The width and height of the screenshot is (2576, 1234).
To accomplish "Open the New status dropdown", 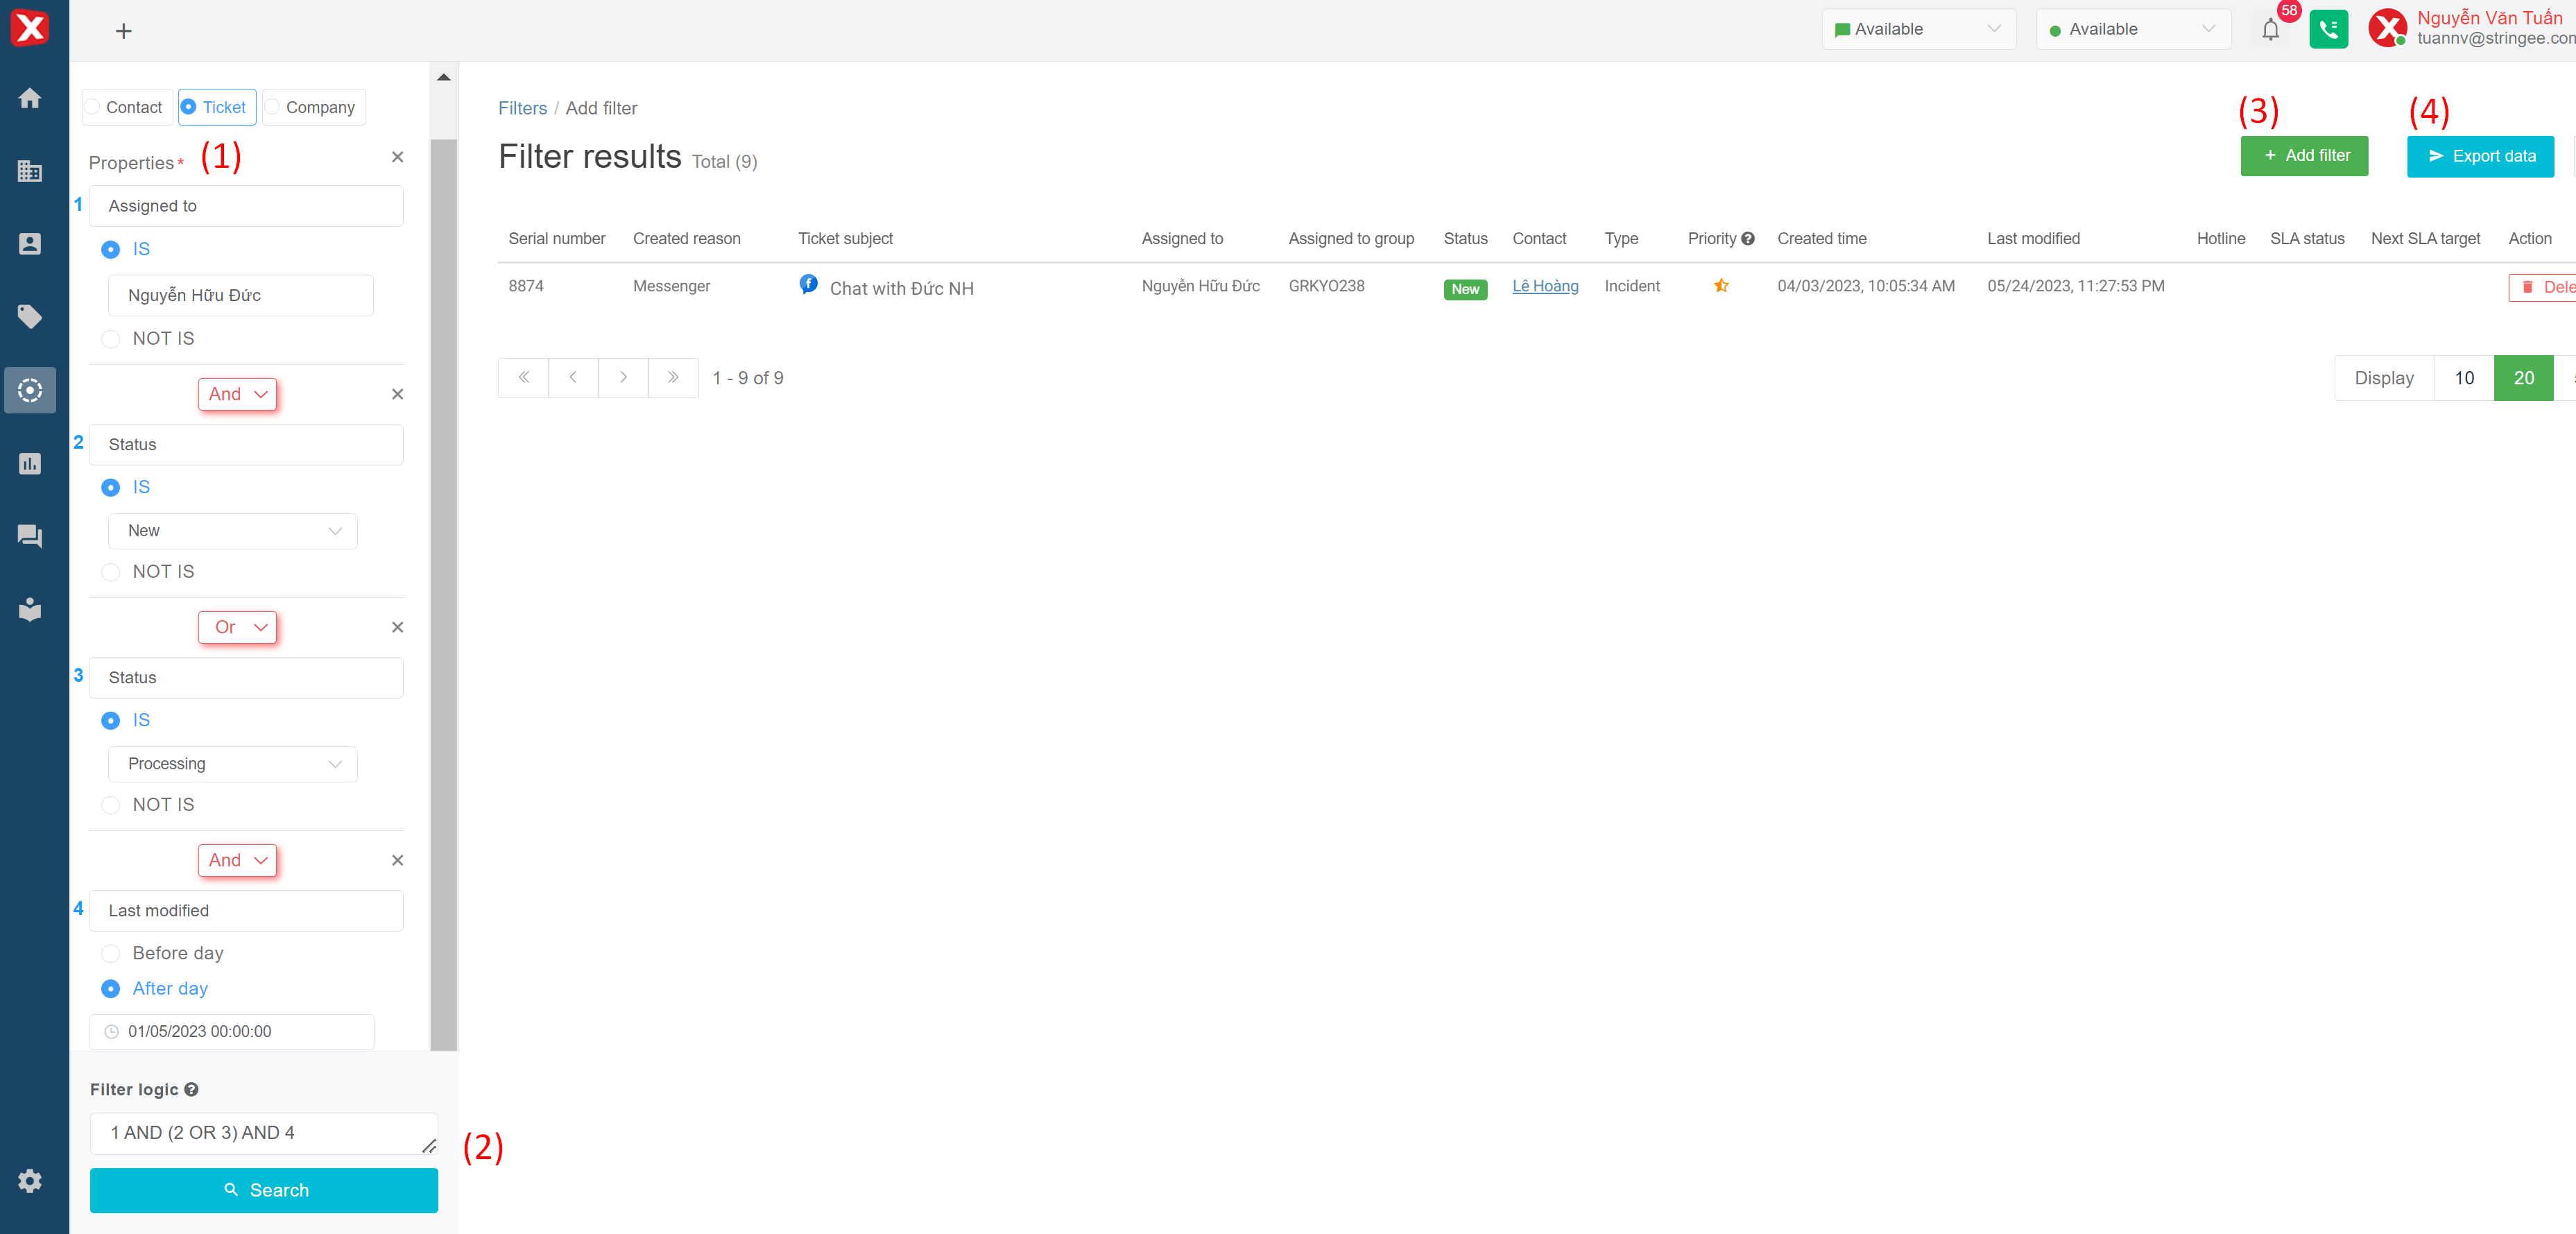I will point(232,531).
